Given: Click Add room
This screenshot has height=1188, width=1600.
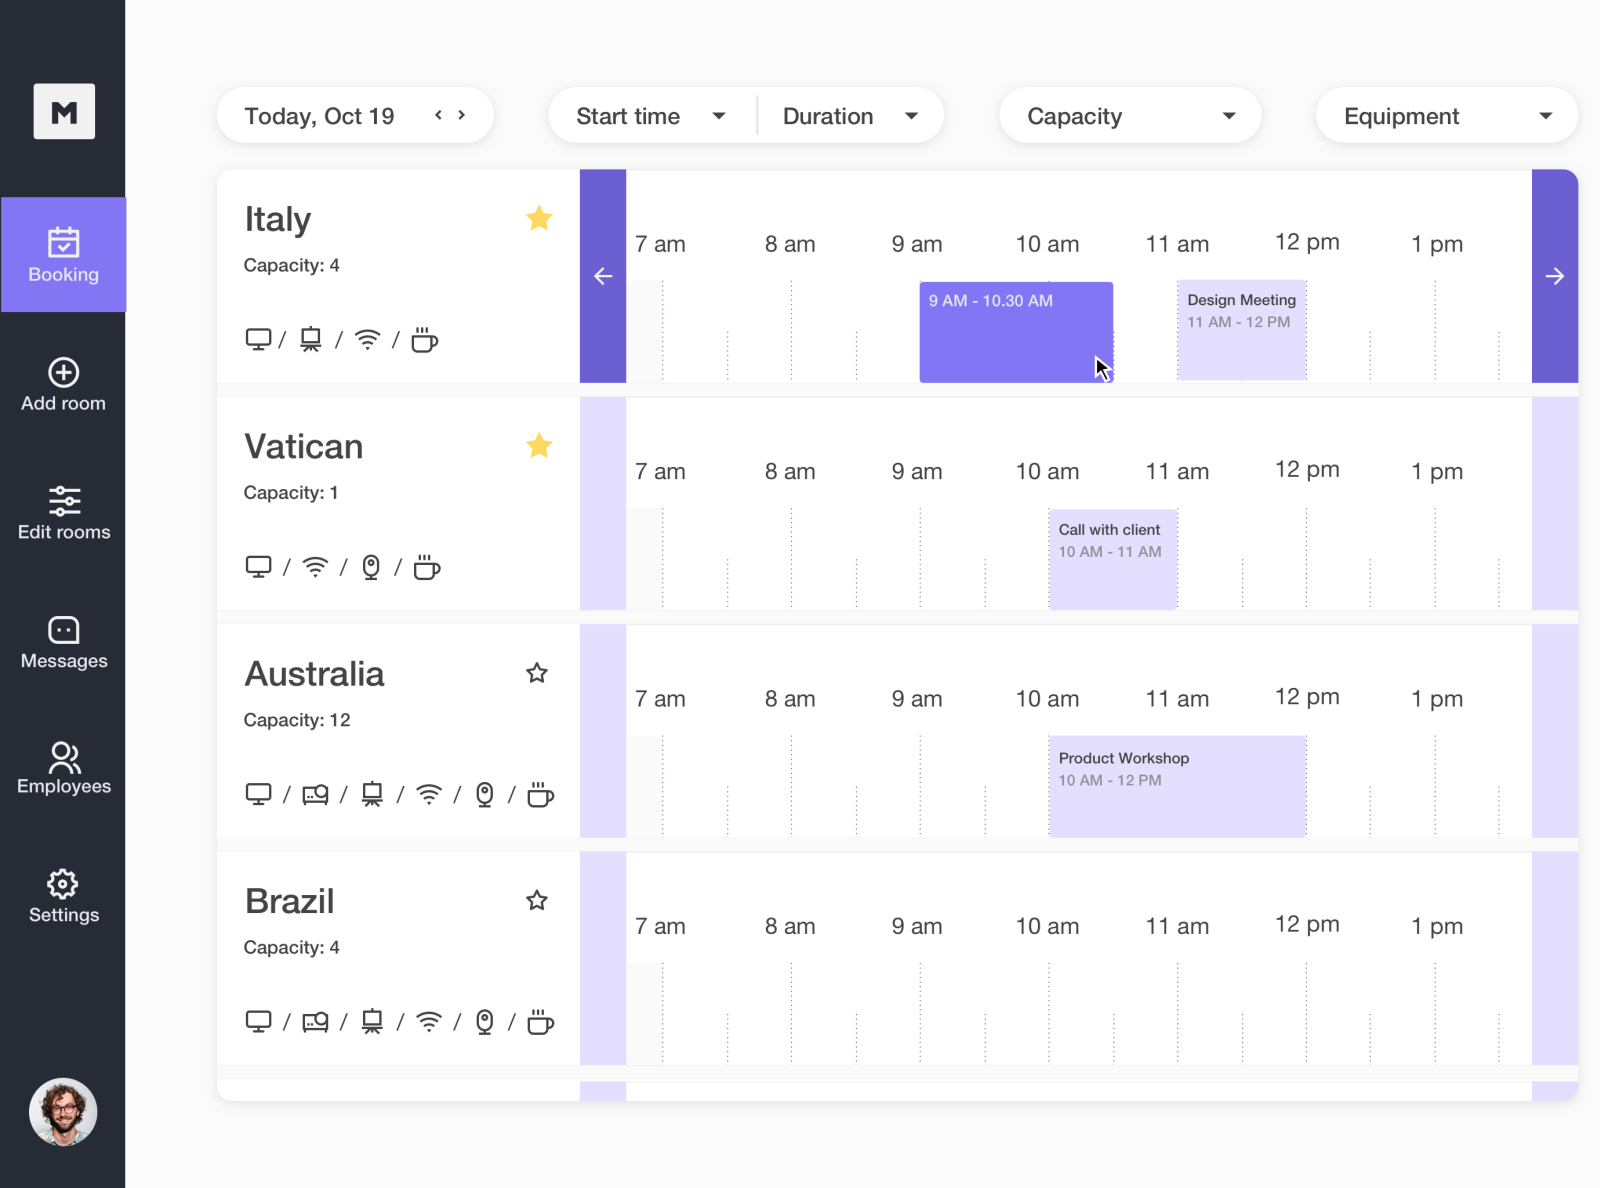Looking at the screenshot, I should click(x=63, y=383).
